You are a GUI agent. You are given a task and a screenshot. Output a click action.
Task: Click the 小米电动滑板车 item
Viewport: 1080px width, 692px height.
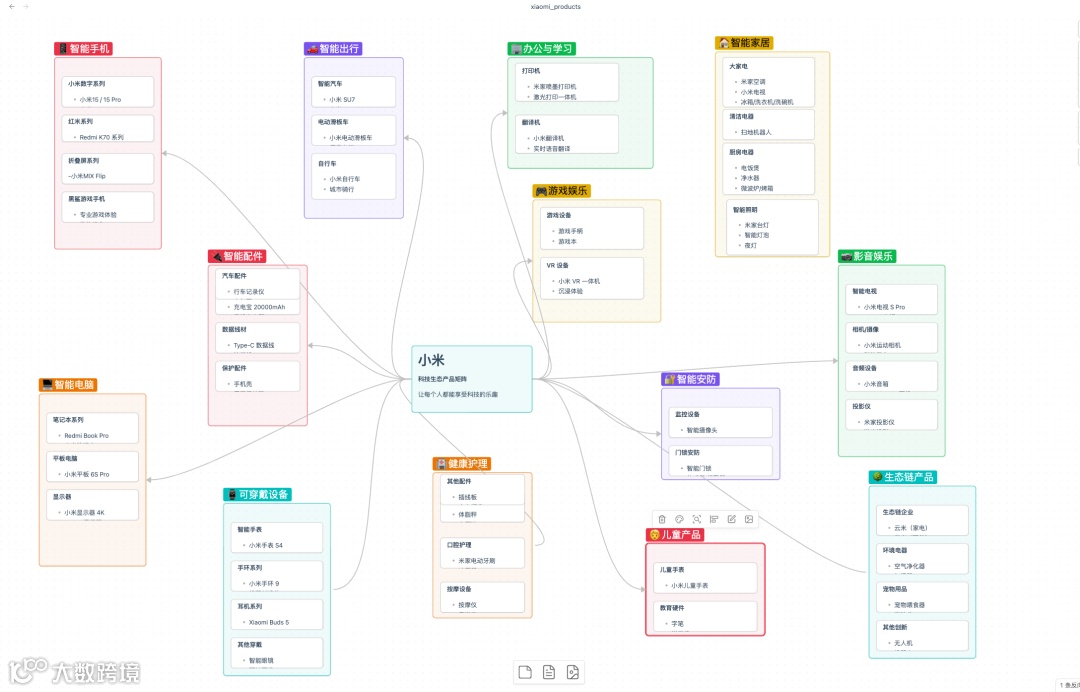351,138
